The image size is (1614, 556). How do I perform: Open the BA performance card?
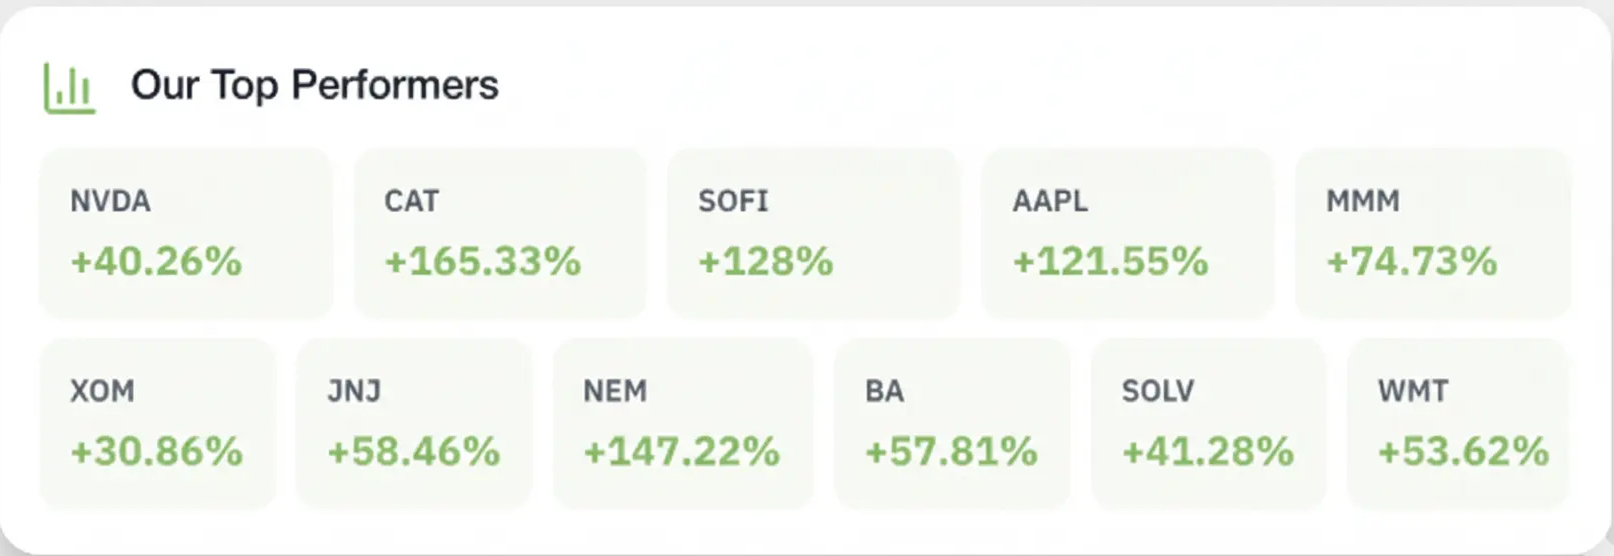(951, 423)
